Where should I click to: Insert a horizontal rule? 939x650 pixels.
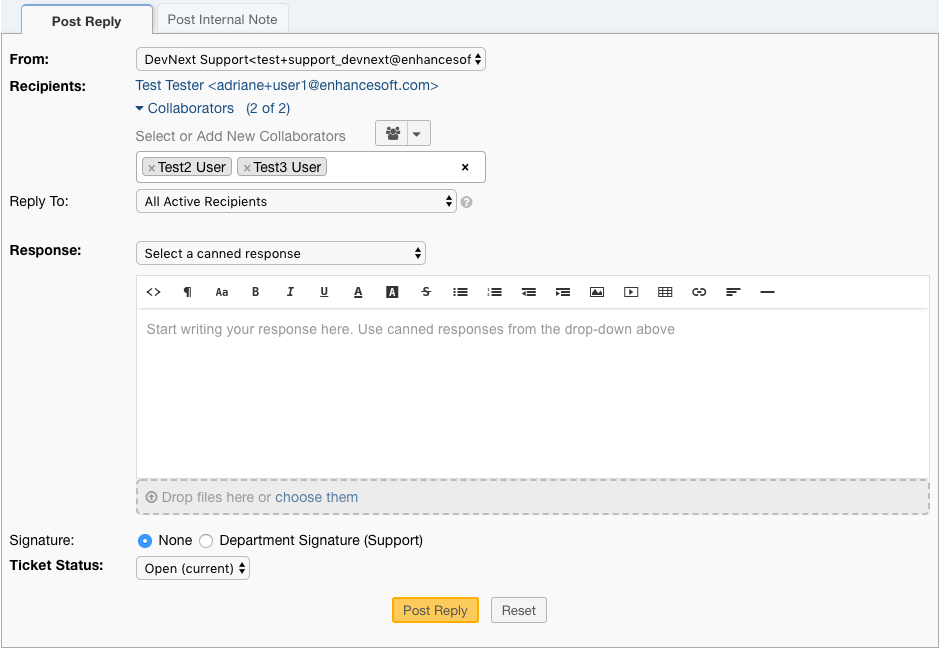point(766,291)
